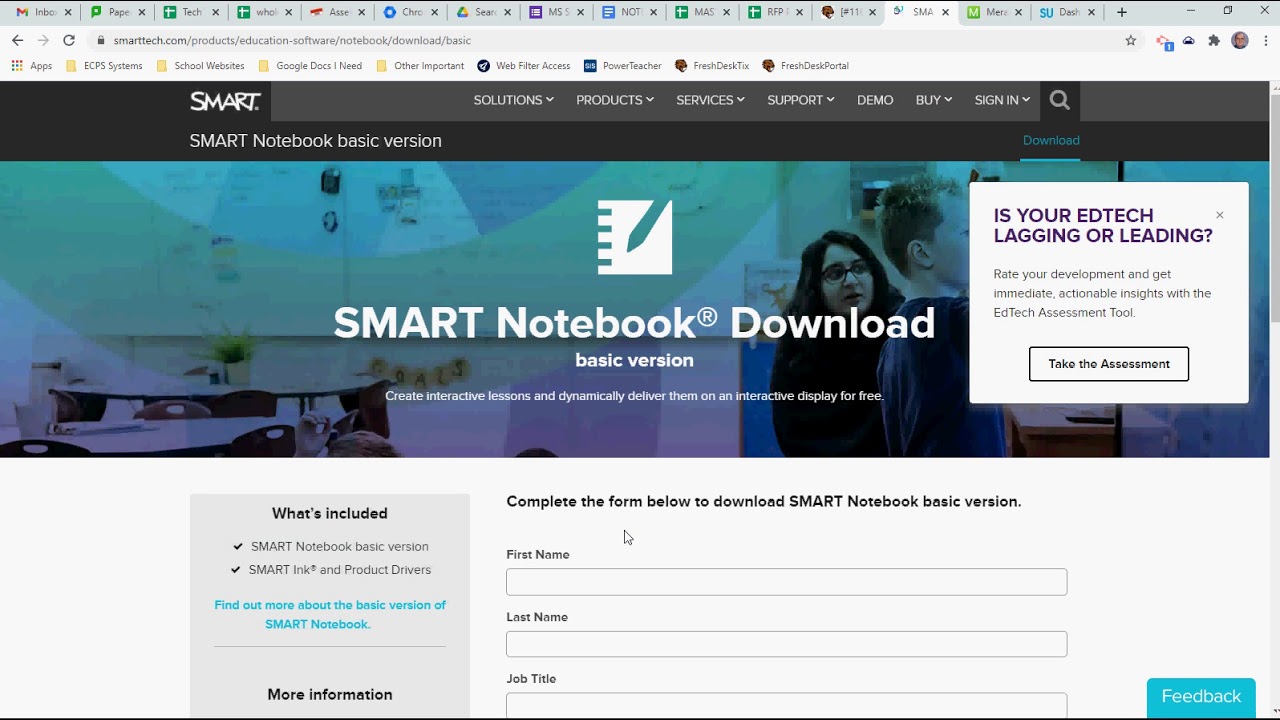
Task: Open the Other Important bookmark folder
Action: click(420, 66)
